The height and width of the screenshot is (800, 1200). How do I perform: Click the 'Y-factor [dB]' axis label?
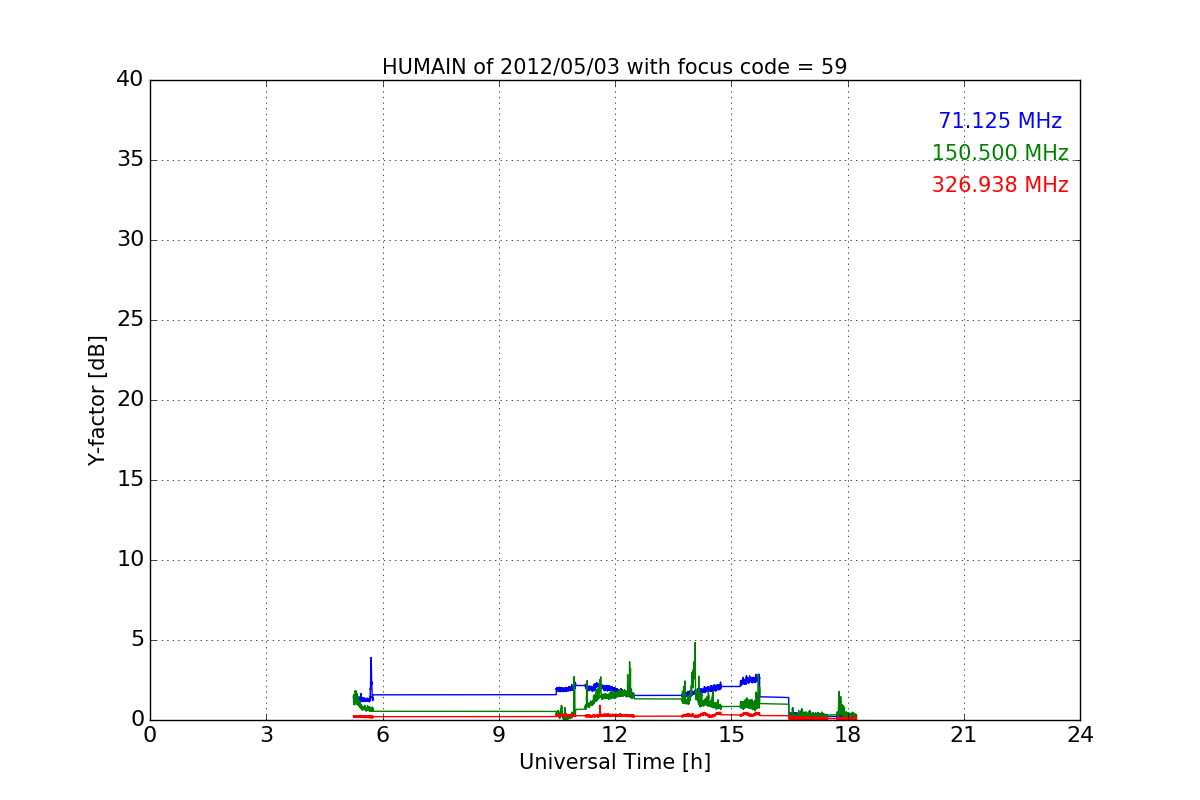point(97,400)
